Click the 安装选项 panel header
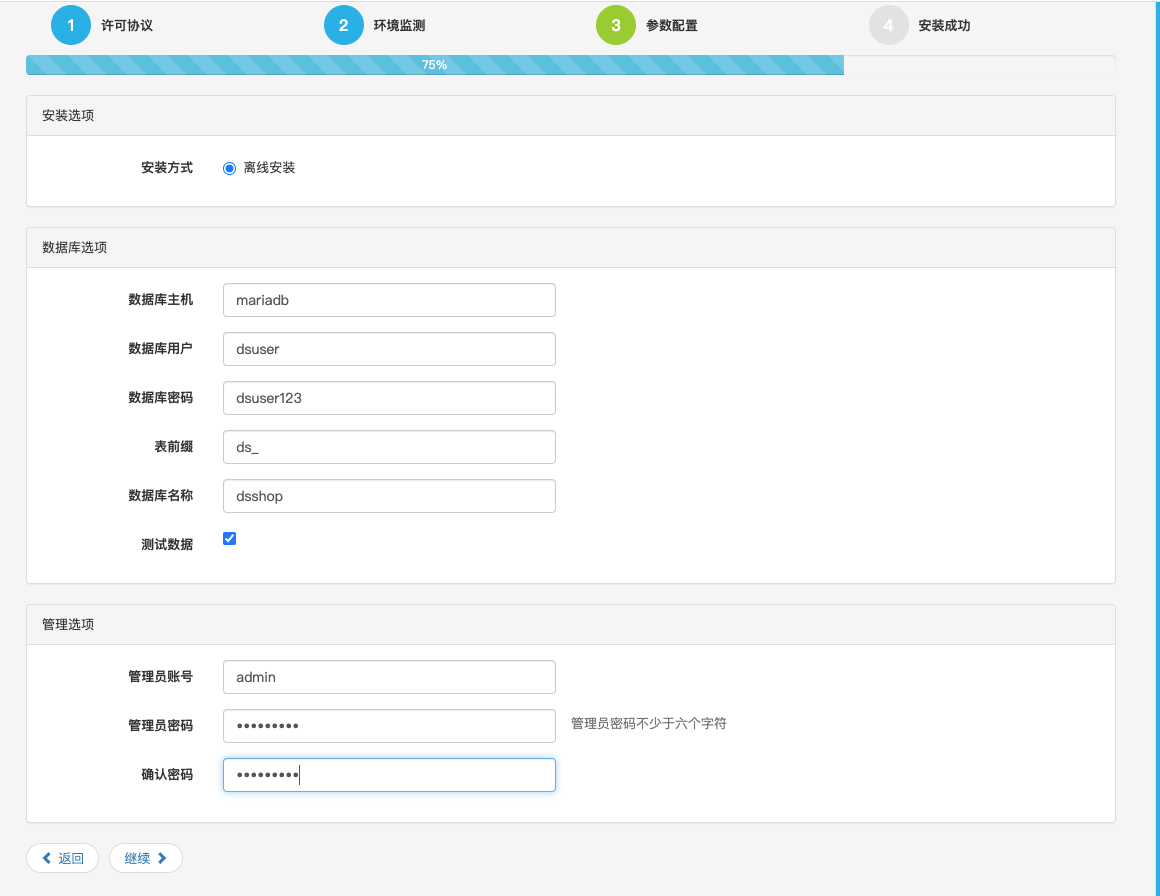 pos(571,115)
